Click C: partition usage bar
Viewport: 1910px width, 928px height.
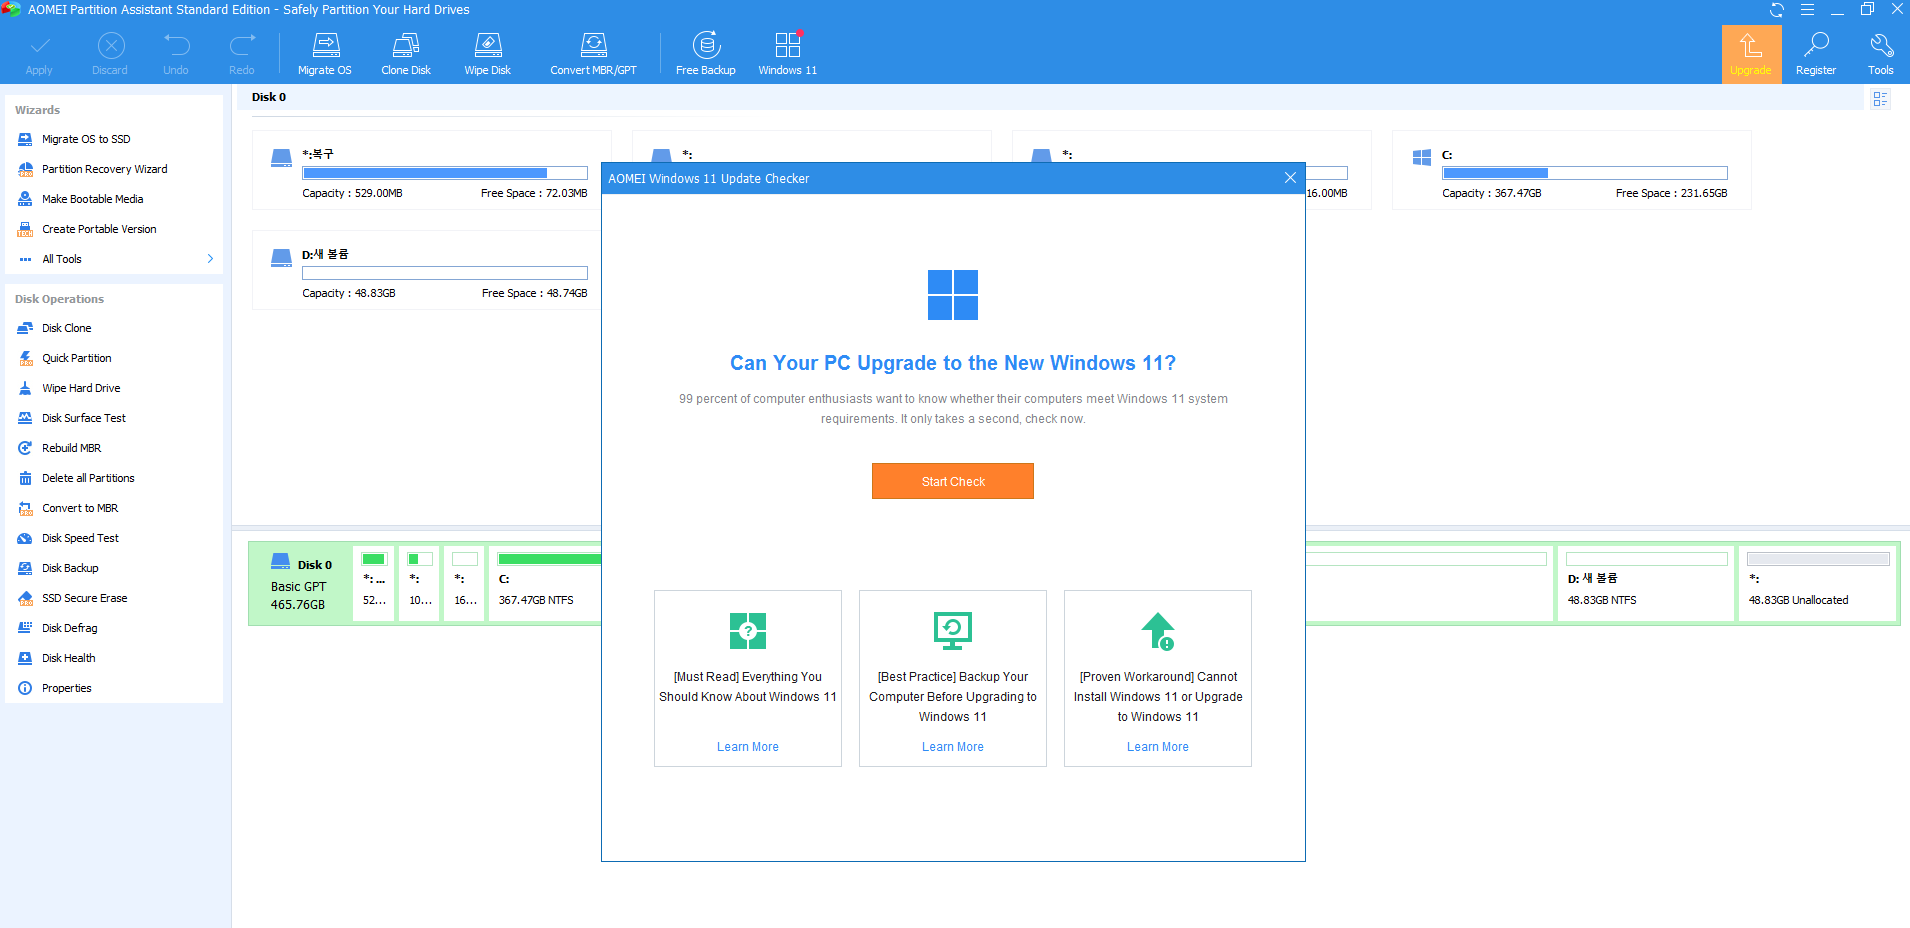[1584, 173]
